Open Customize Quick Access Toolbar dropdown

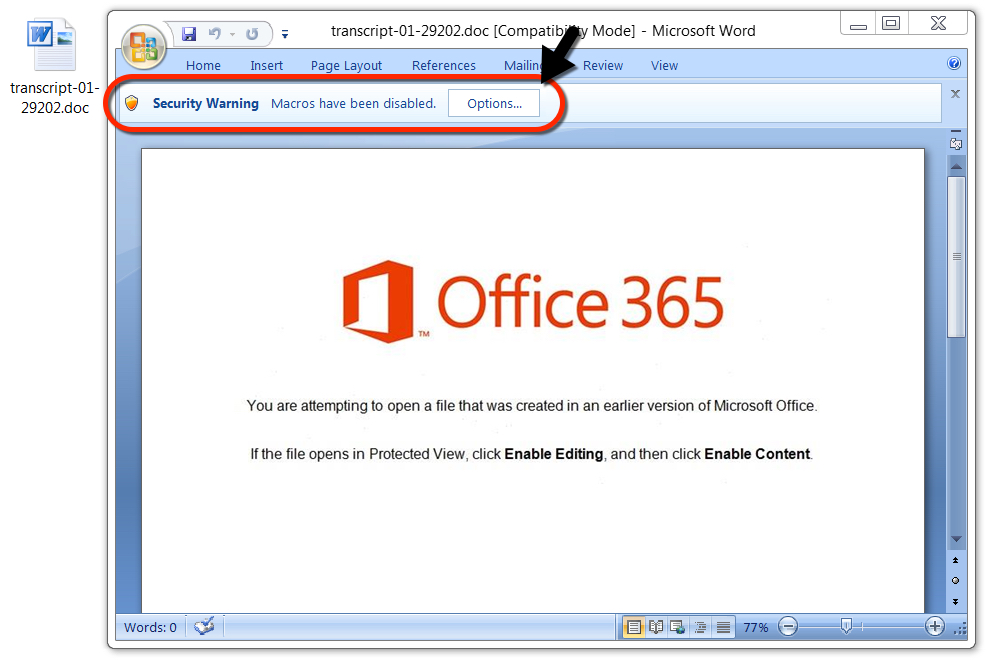point(285,34)
